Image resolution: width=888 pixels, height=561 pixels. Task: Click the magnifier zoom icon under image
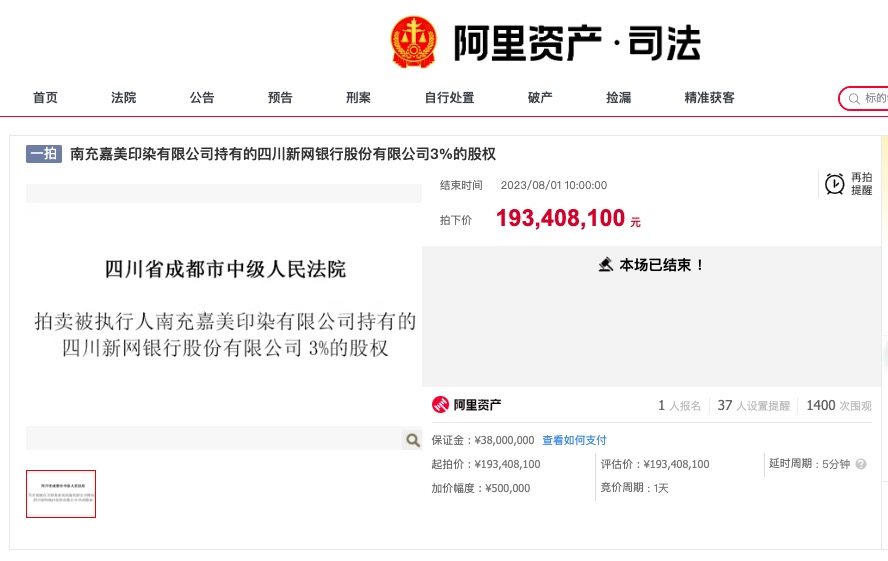point(412,440)
